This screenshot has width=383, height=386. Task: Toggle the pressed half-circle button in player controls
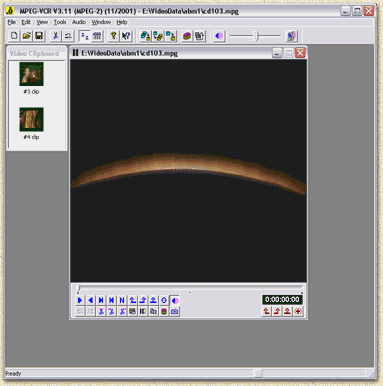175,300
